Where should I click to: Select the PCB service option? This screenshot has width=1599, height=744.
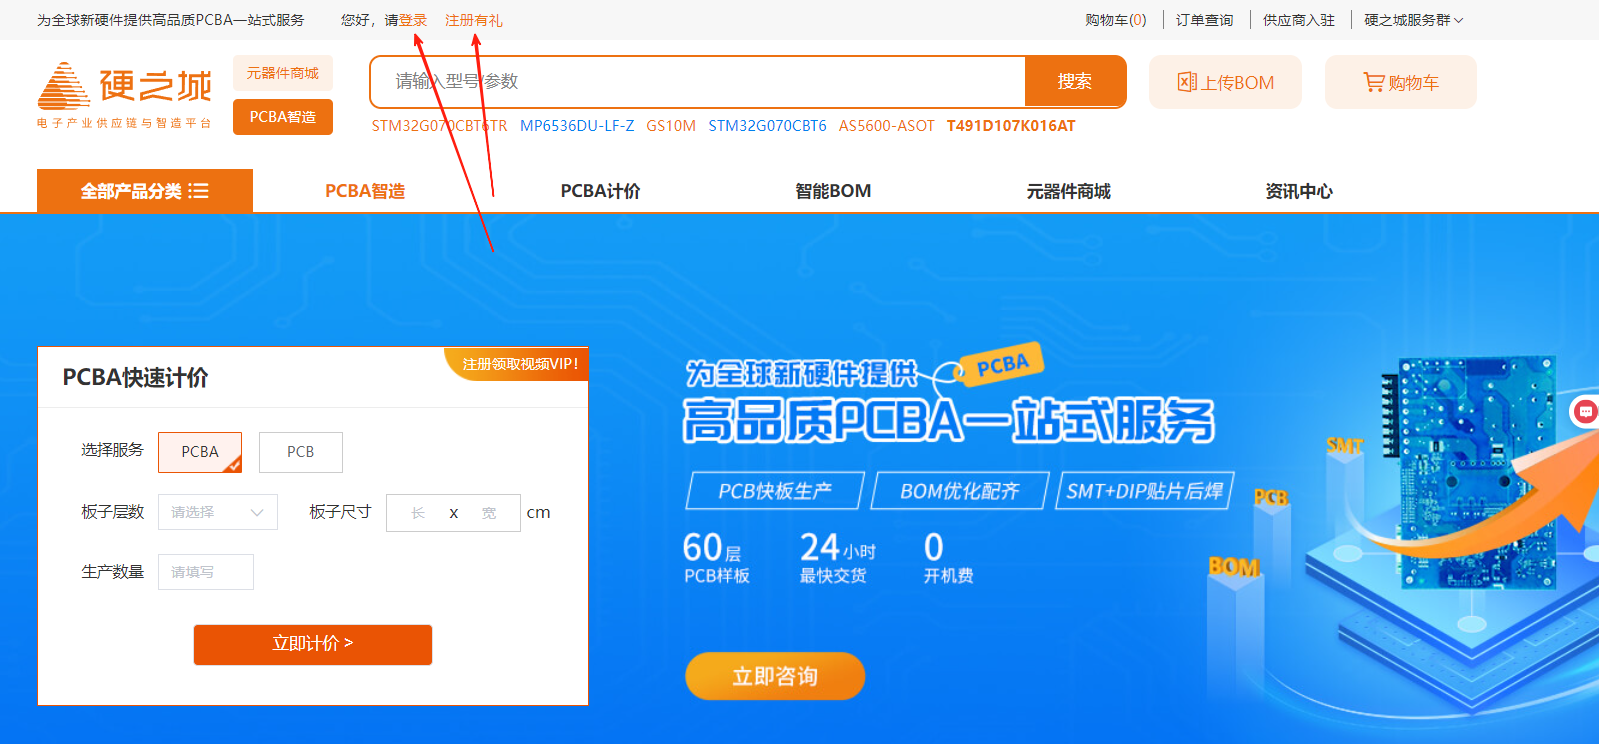pos(301,452)
